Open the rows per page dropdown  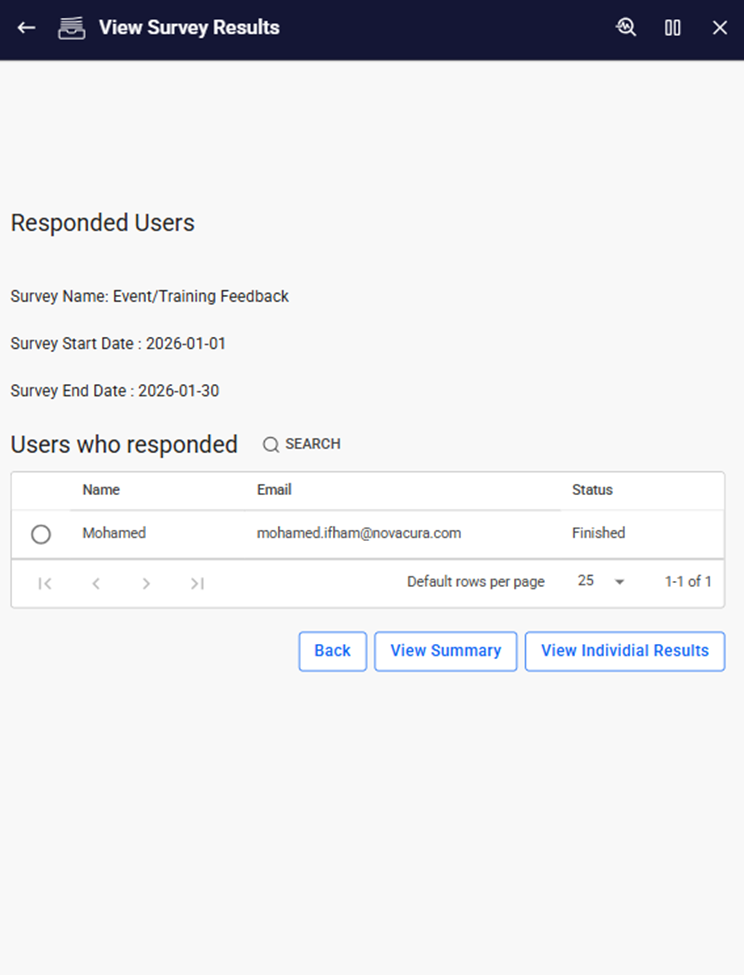click(600, 582)
